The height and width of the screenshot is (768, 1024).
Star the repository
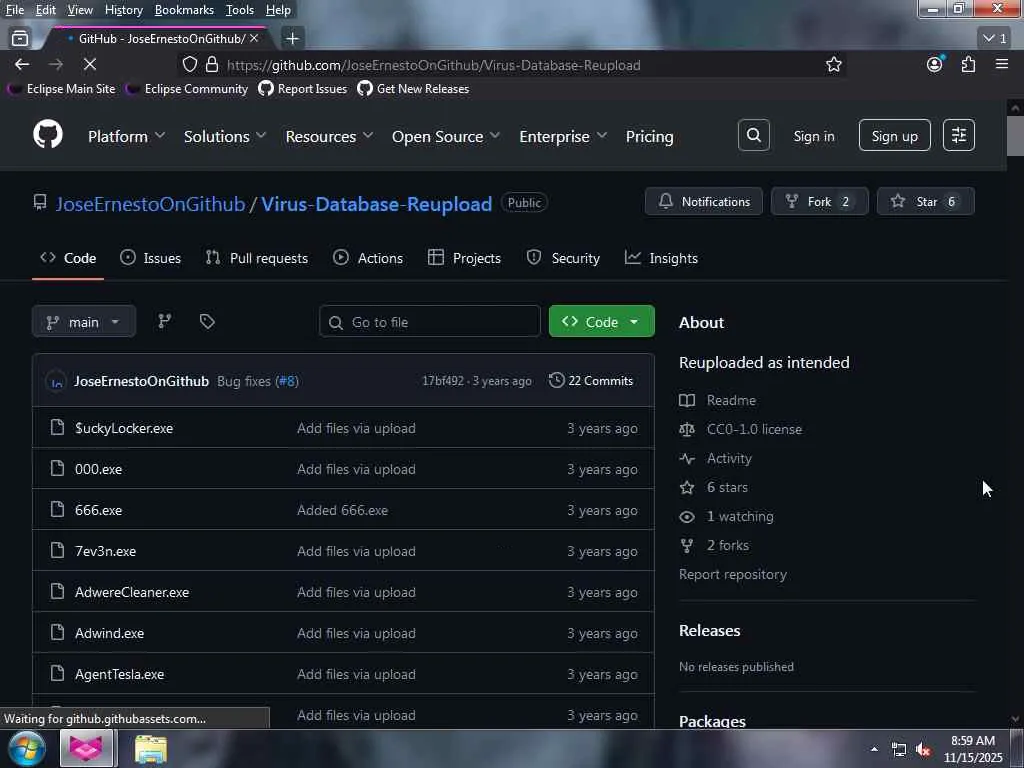925,201
